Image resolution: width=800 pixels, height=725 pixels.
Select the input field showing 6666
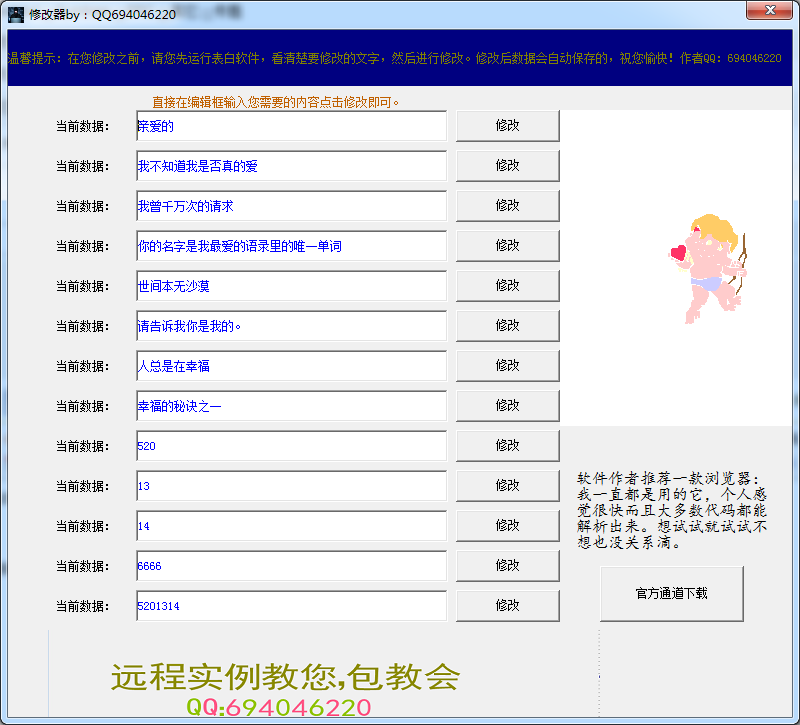291,566
